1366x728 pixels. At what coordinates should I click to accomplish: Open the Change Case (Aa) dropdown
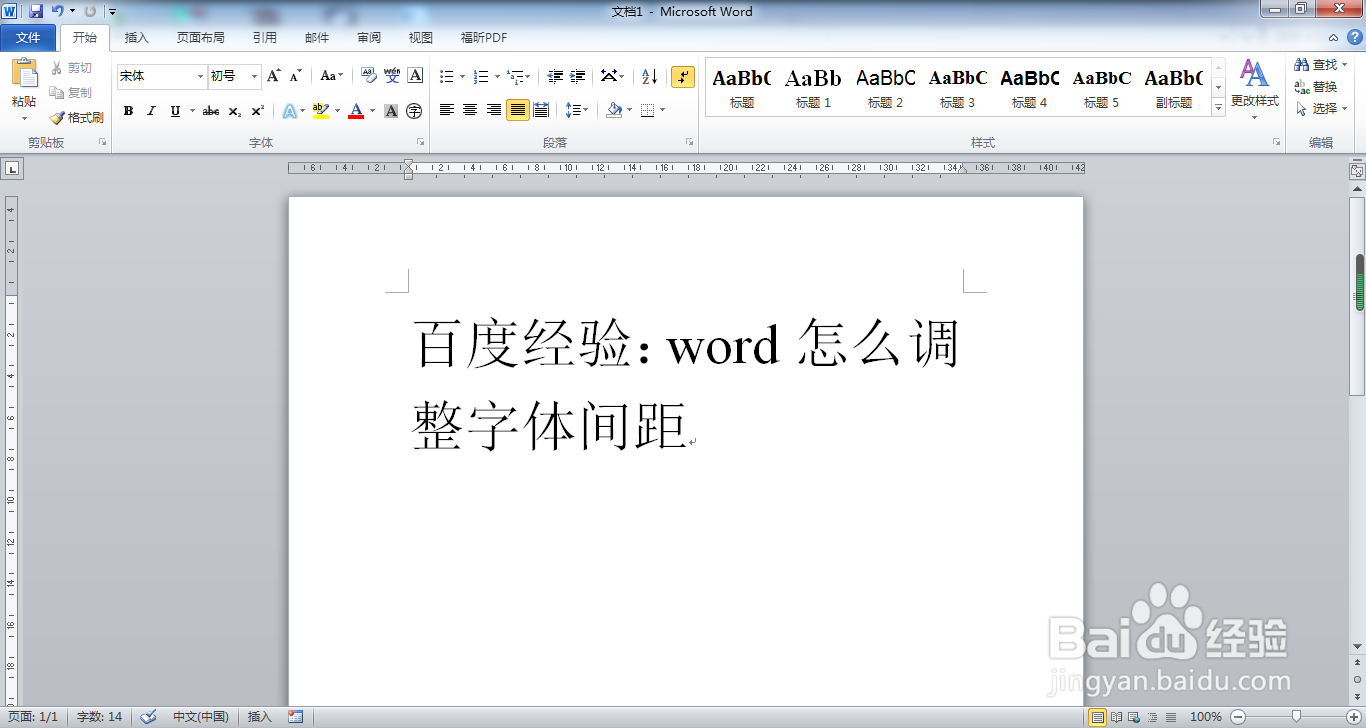[331, 76]
